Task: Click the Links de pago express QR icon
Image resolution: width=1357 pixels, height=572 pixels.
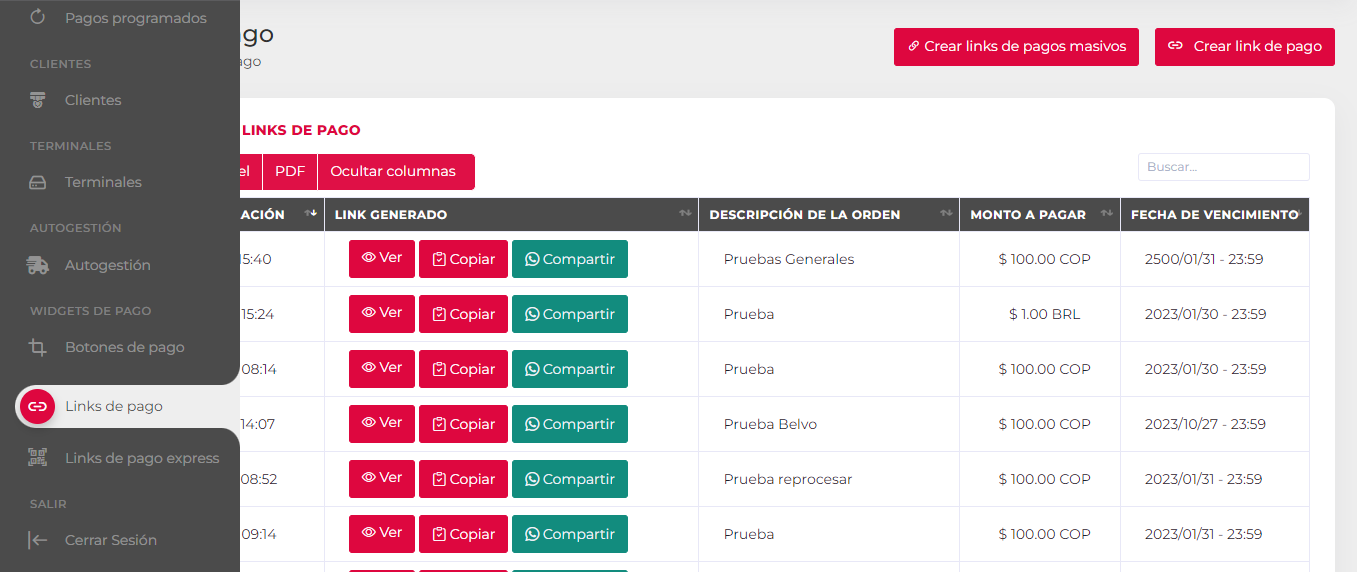Action: click(x=38, y=458)
